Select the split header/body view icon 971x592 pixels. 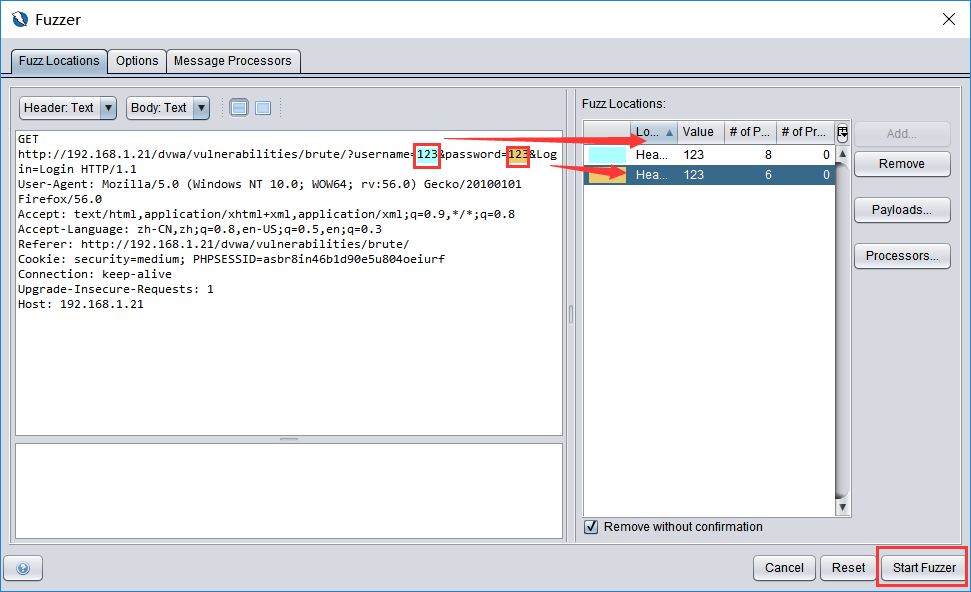pyautogui.click(x=239, y=108)
